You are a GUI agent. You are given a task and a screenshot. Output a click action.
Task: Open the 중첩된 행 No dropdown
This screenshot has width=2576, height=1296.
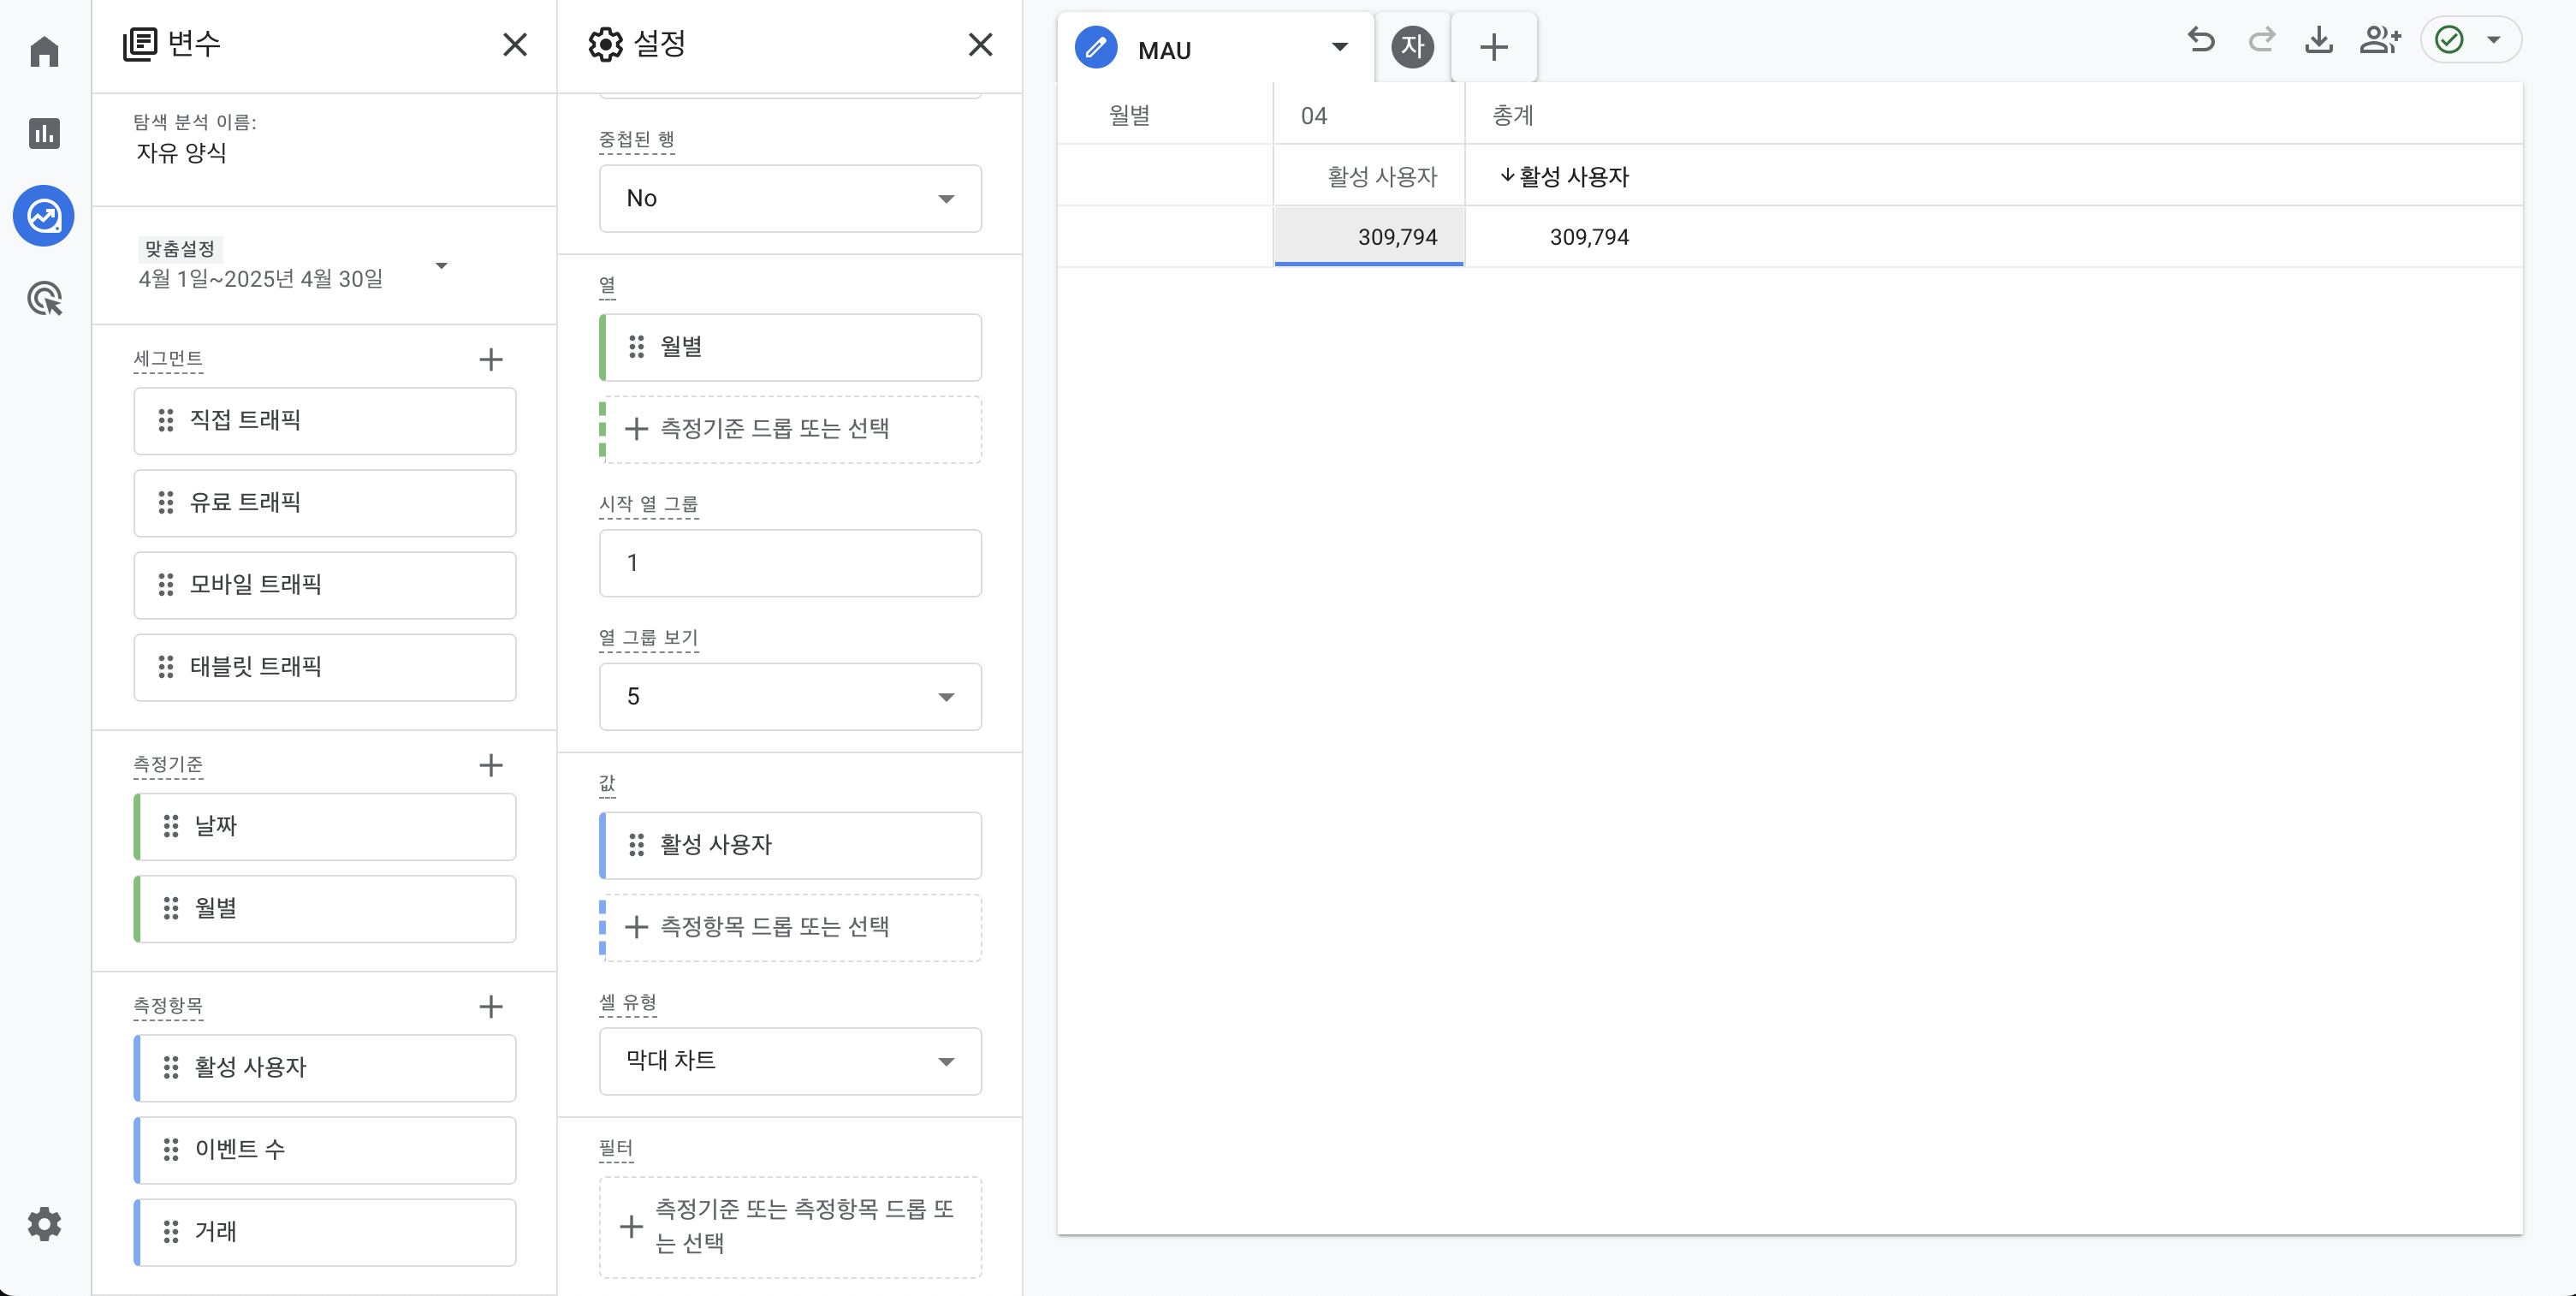pyautogui.click(x=790, y=198)
